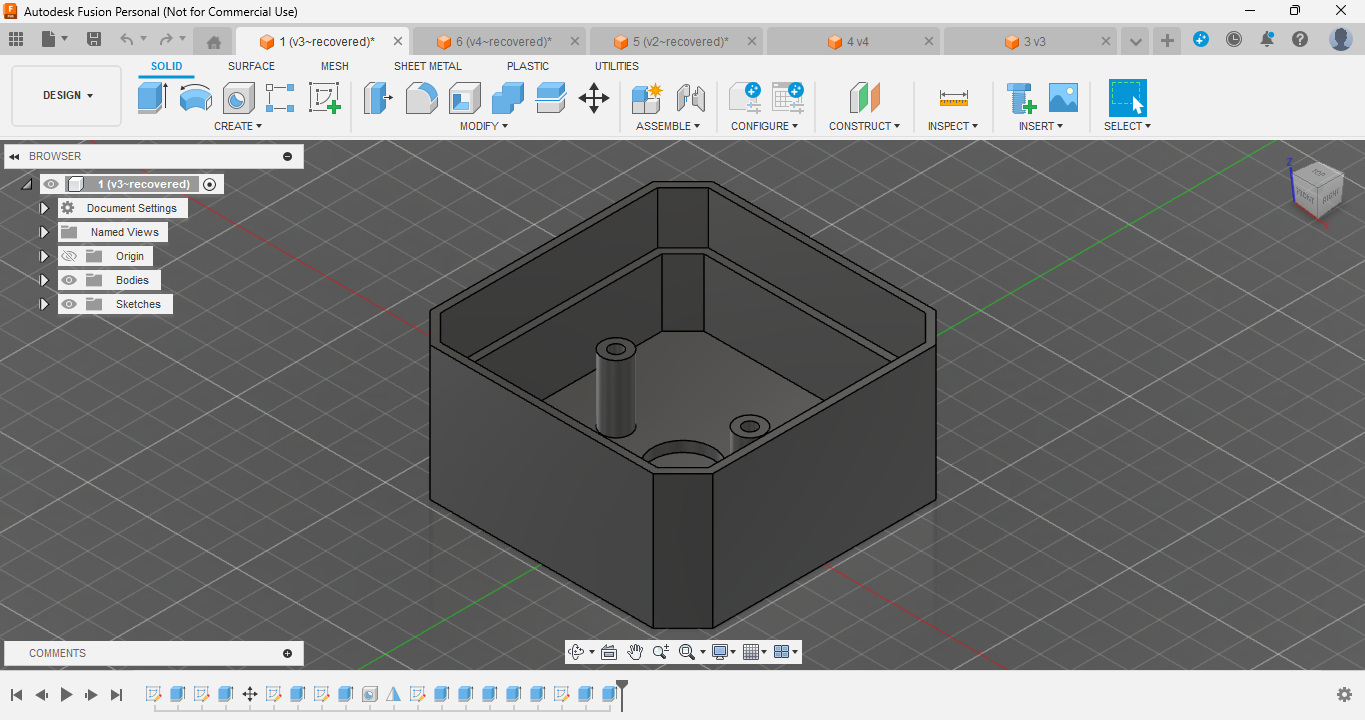Select the Press Pull tool
This screenshot has height=720, width=1365.
point(378,98)
